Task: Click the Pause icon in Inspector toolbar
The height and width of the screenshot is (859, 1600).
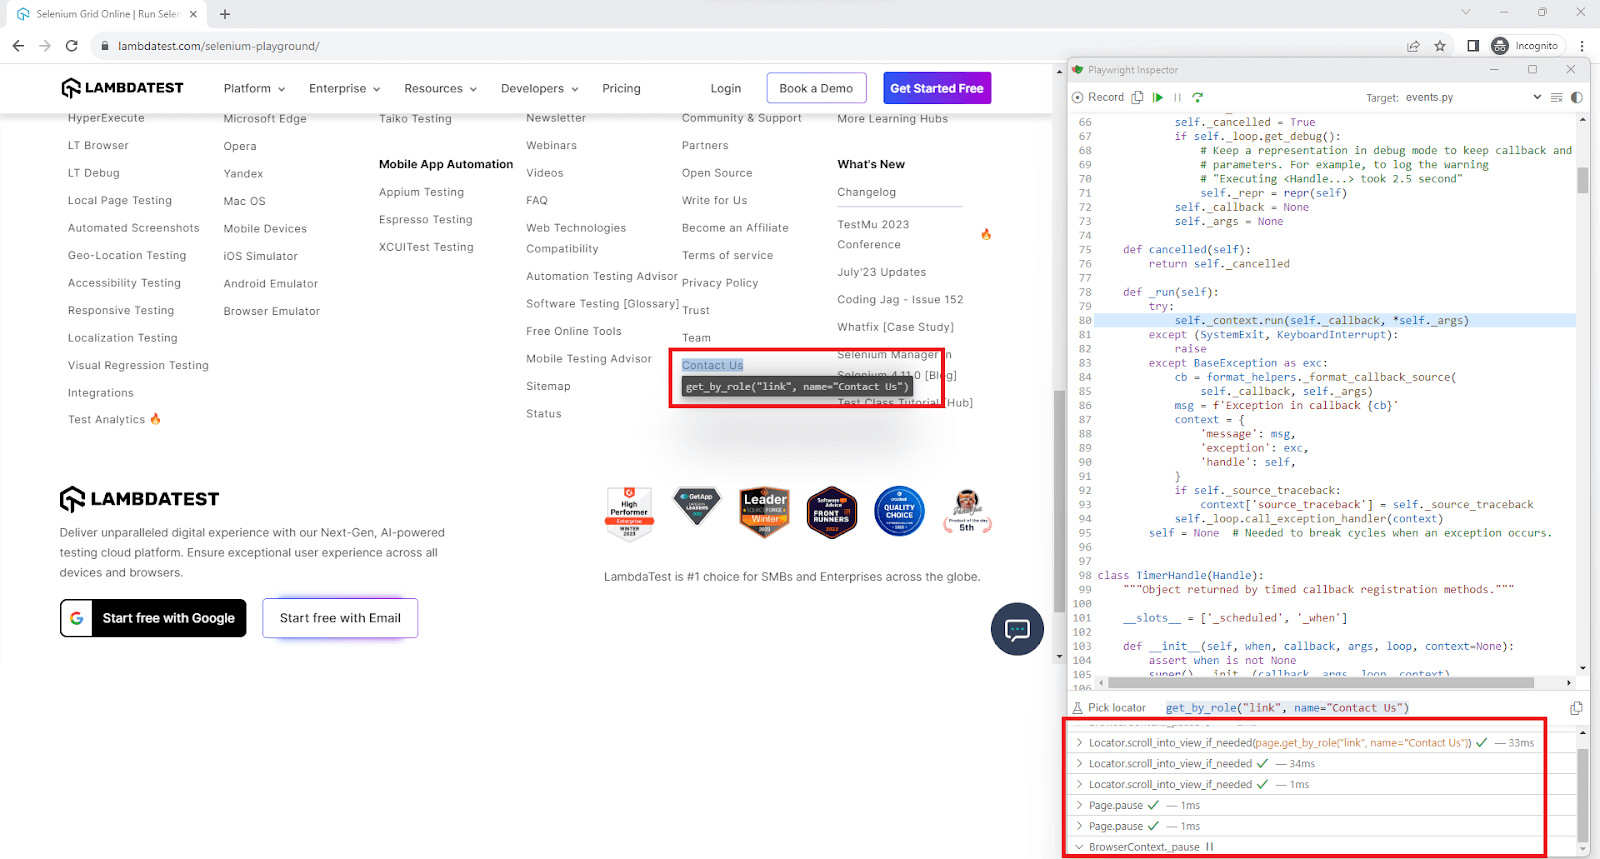Action: tap(1177, 97)
